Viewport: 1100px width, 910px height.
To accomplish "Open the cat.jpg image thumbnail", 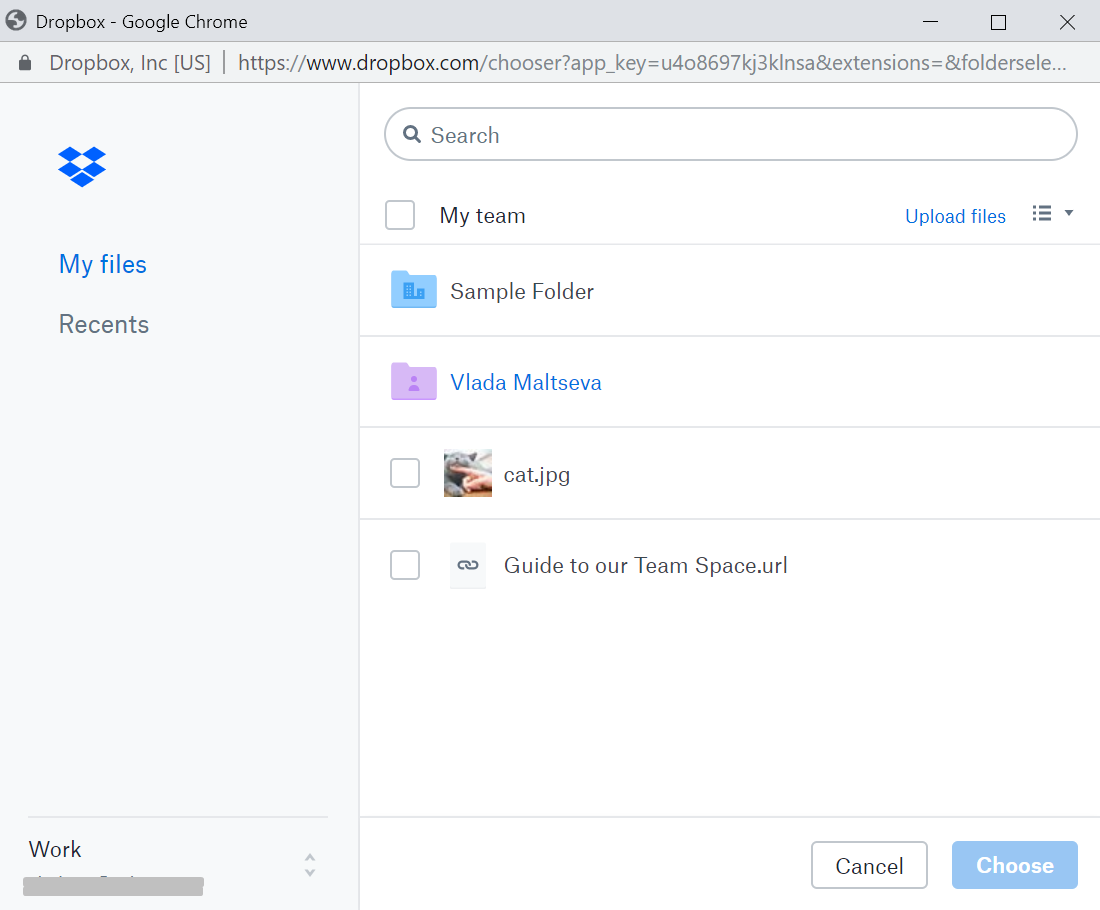I will (x=467, y=473).
